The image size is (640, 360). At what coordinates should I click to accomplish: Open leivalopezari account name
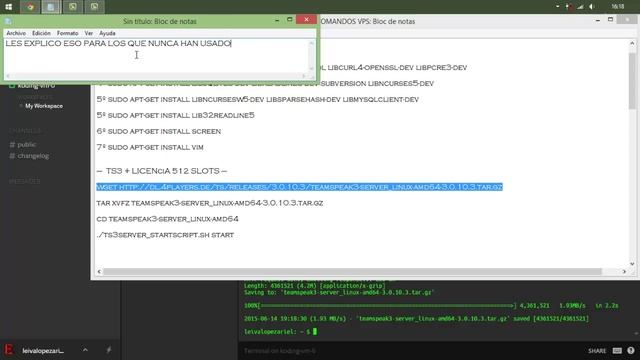coord(43,351)
